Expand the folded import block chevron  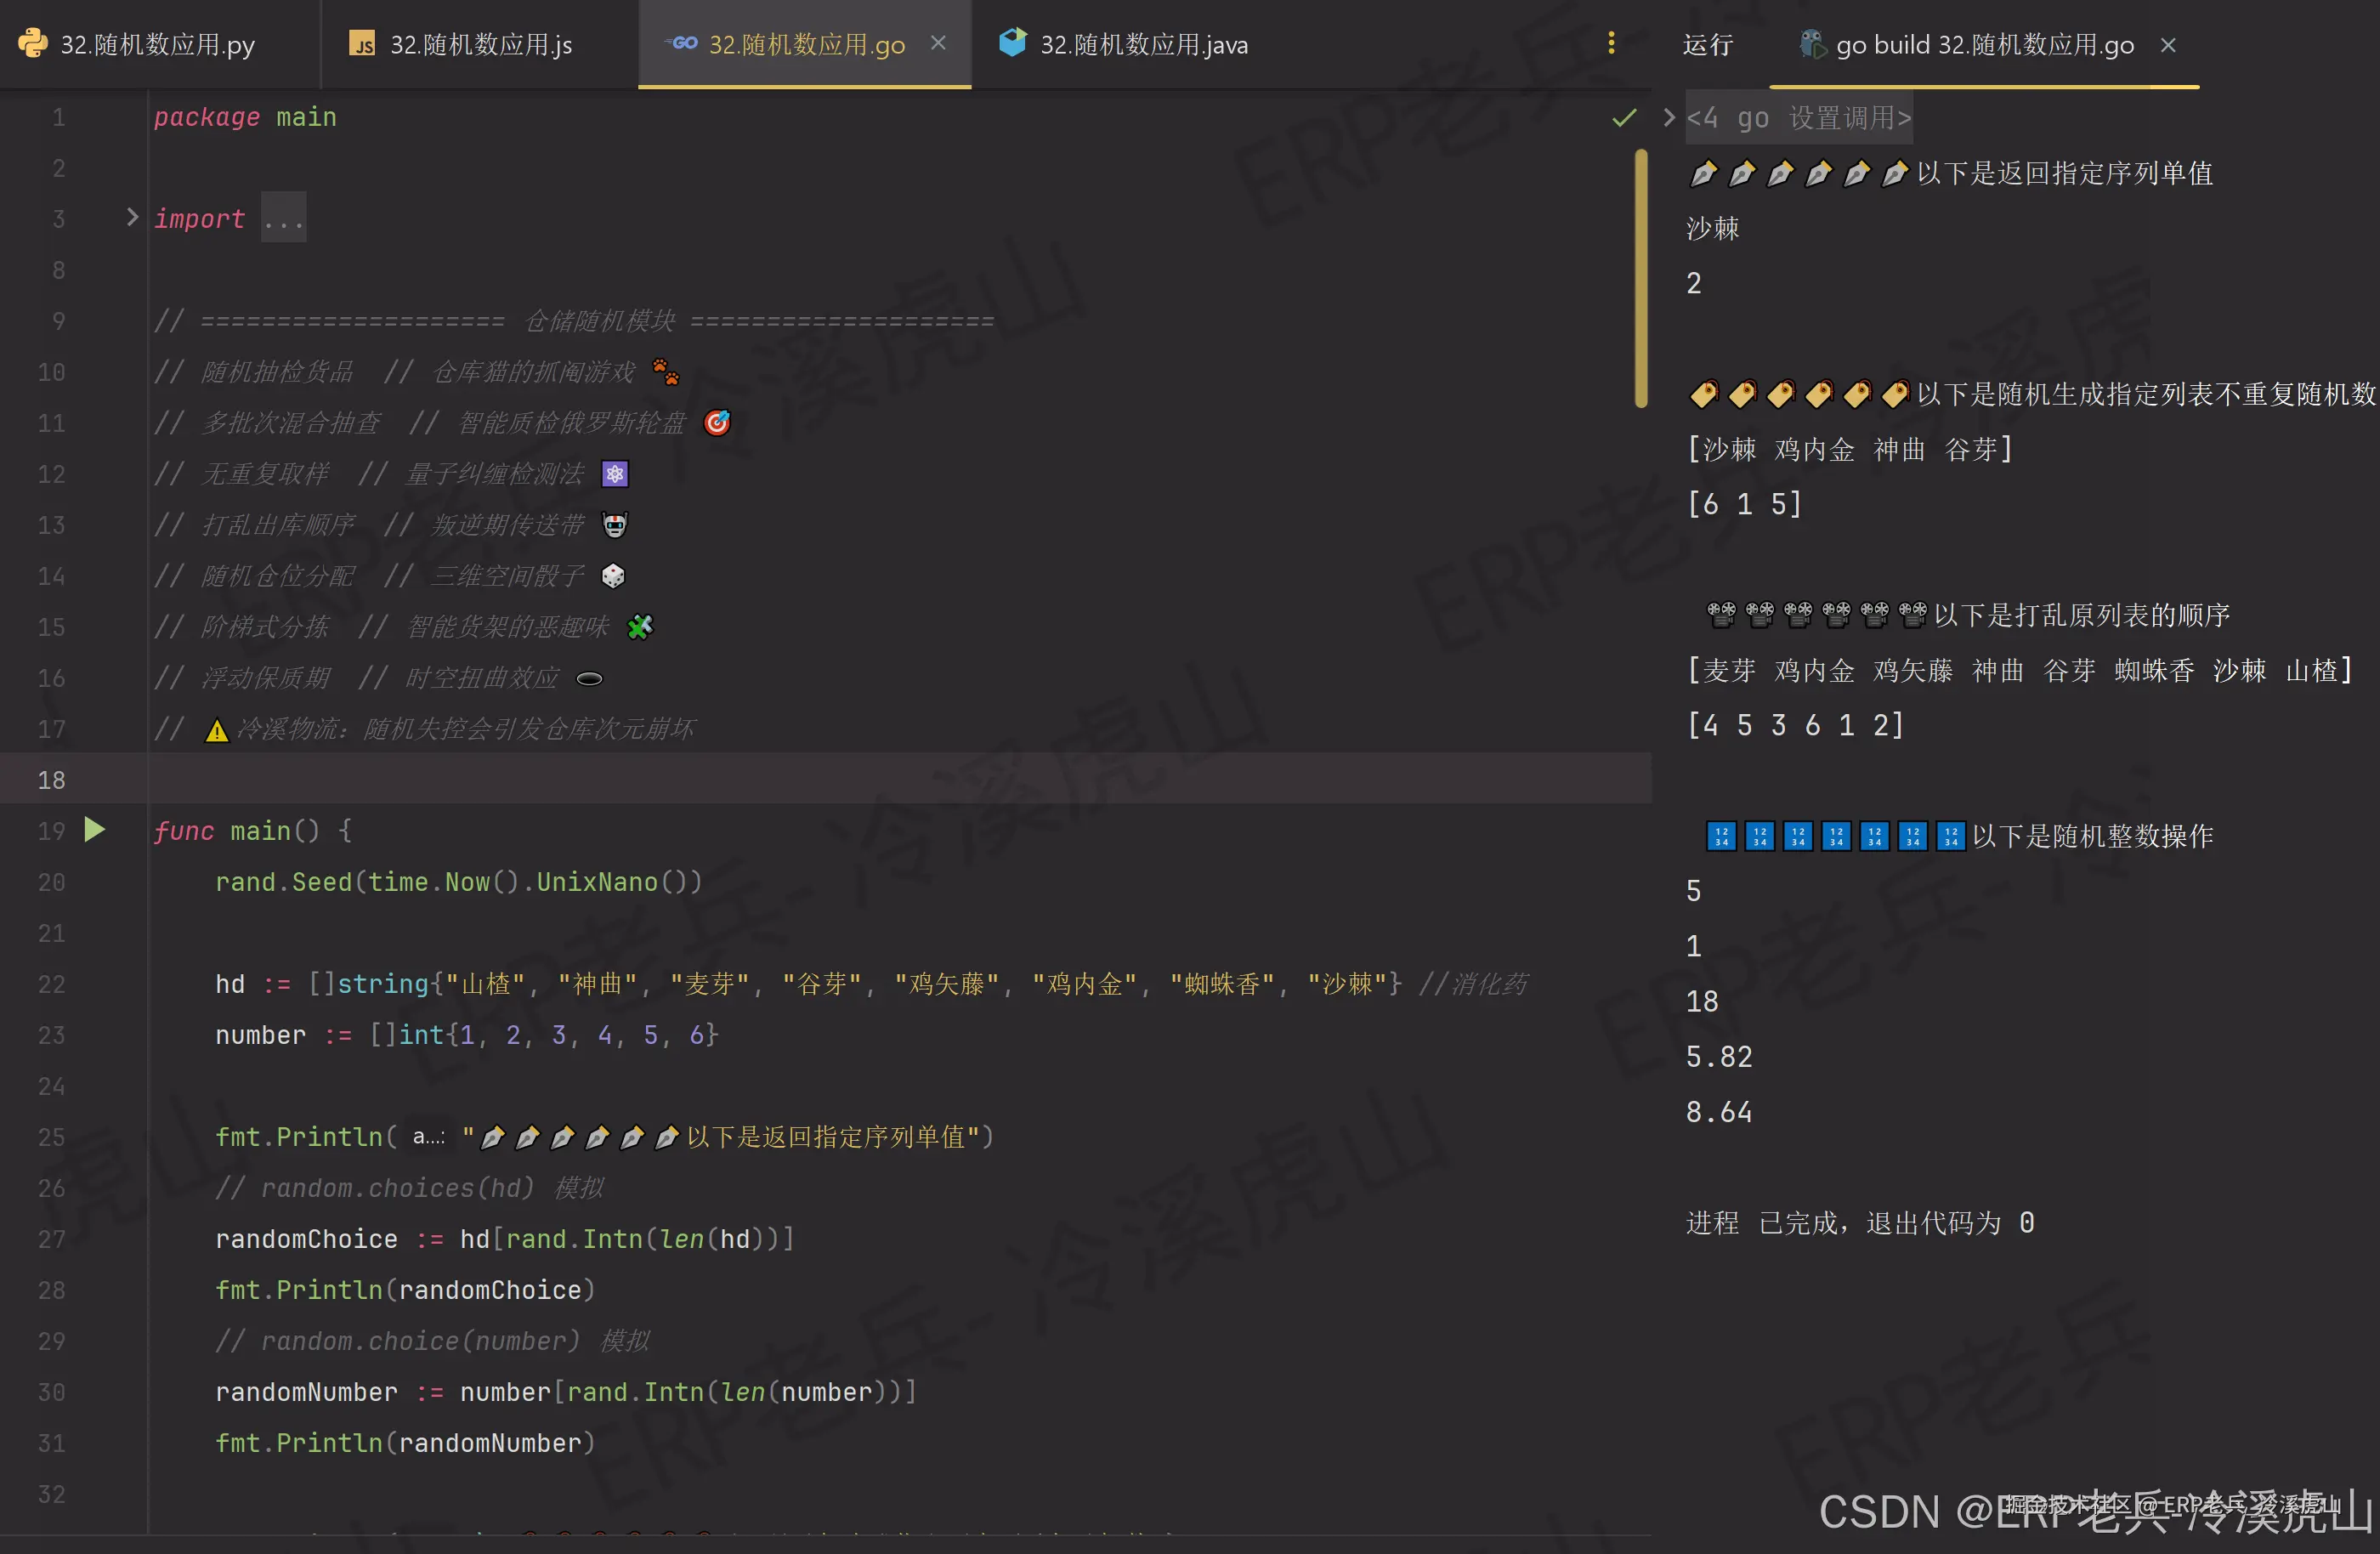[132, 217]
